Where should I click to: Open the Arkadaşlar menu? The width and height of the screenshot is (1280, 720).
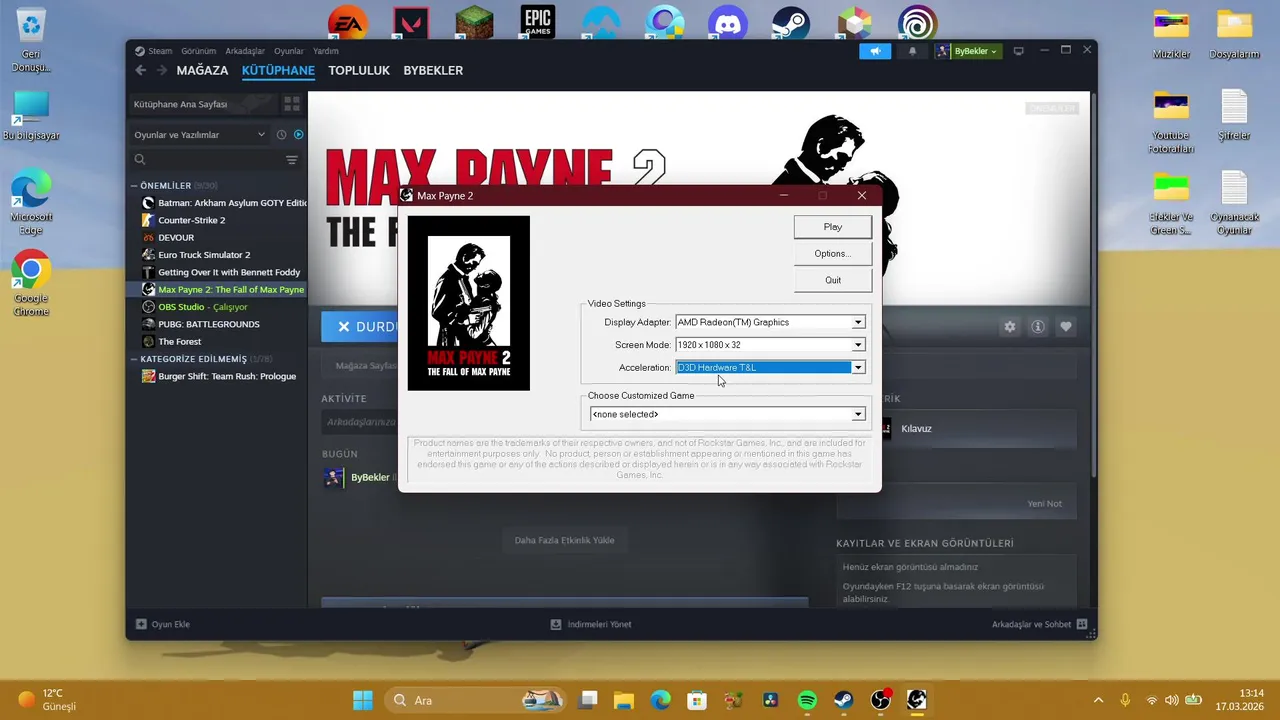point(245,51)
